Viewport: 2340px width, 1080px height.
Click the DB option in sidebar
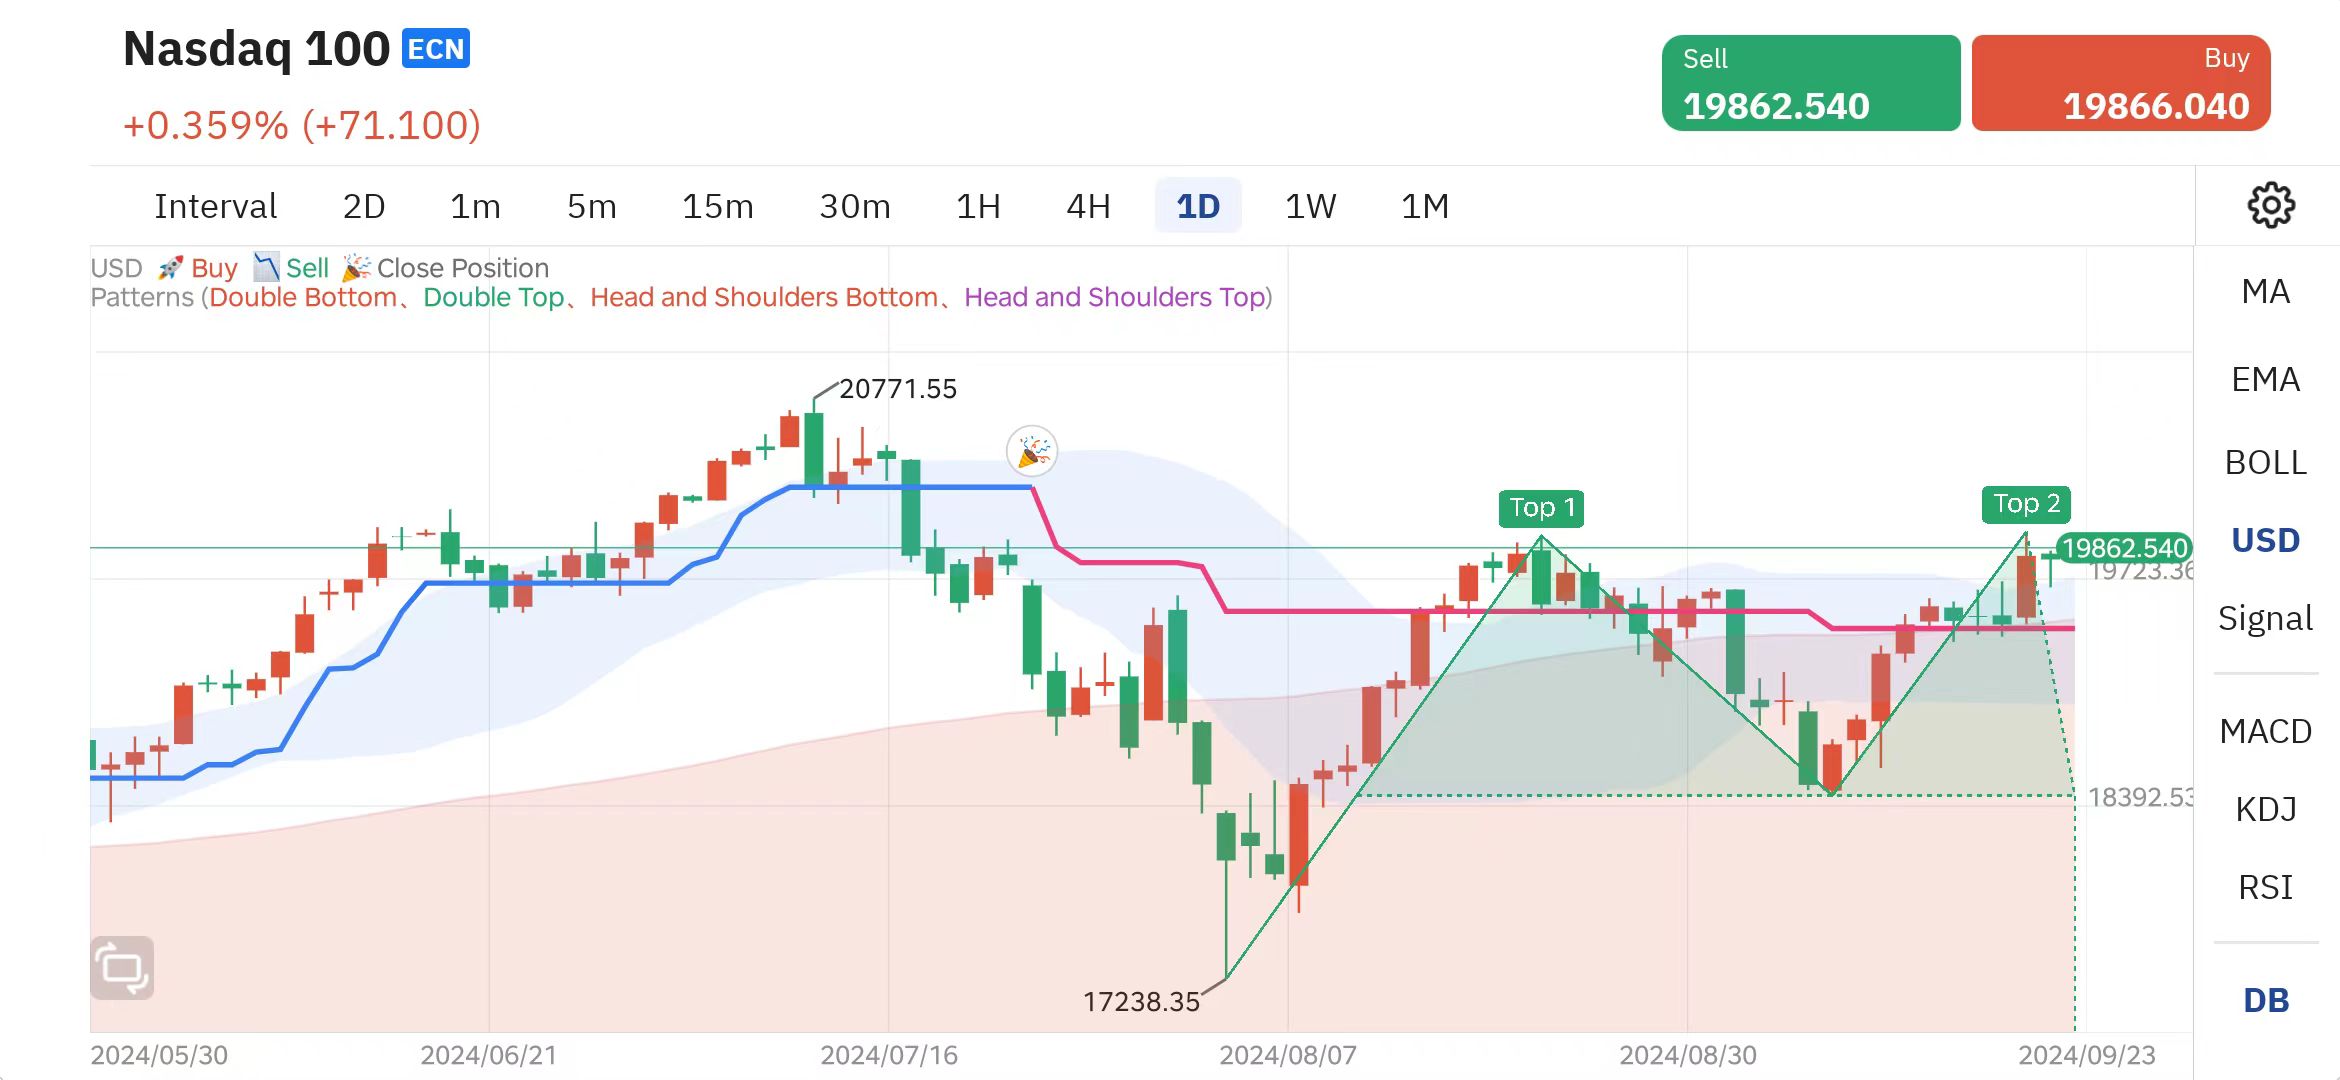2265,1000
